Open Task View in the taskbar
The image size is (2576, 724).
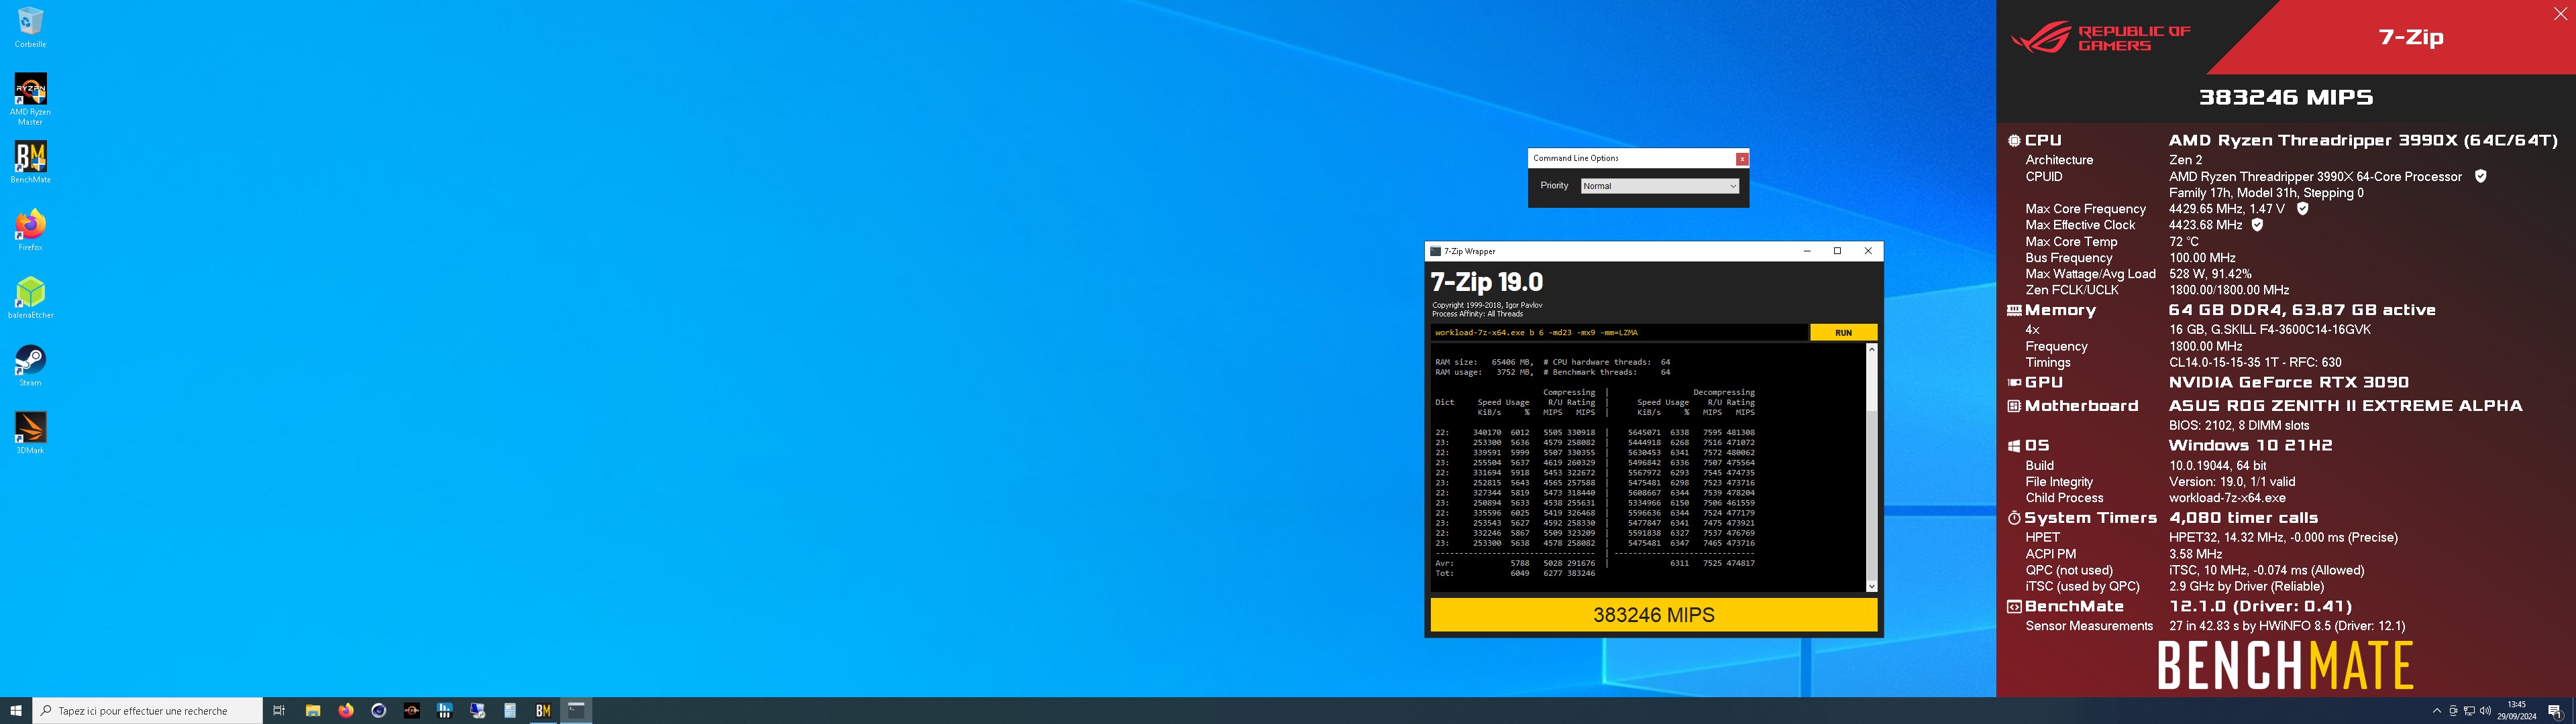coord(279,710)
